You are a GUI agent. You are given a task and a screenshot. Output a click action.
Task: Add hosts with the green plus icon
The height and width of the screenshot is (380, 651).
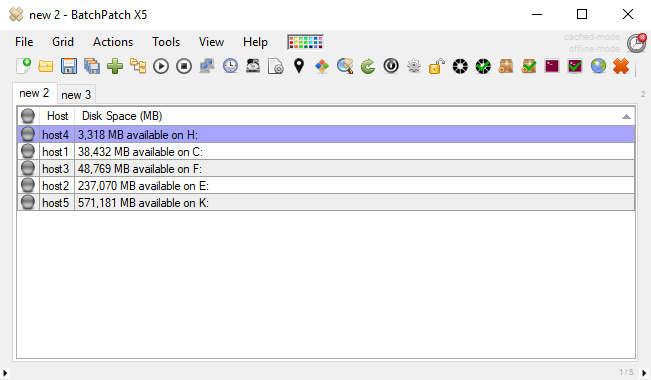(x=115, y=66)
